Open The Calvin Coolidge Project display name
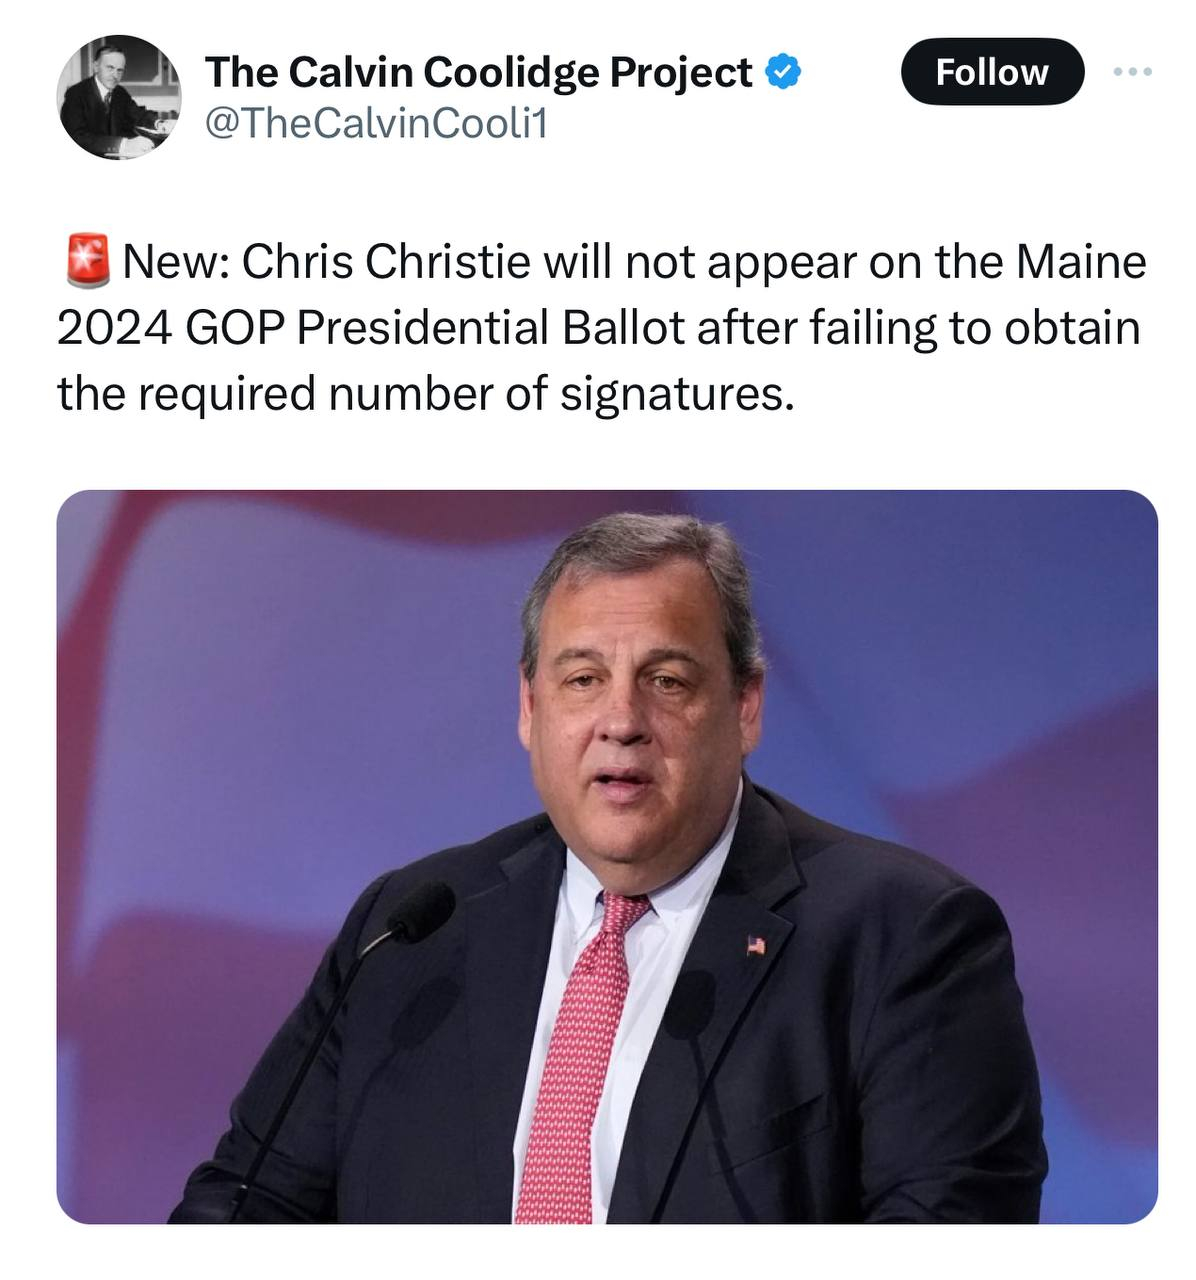 point(478,72)
